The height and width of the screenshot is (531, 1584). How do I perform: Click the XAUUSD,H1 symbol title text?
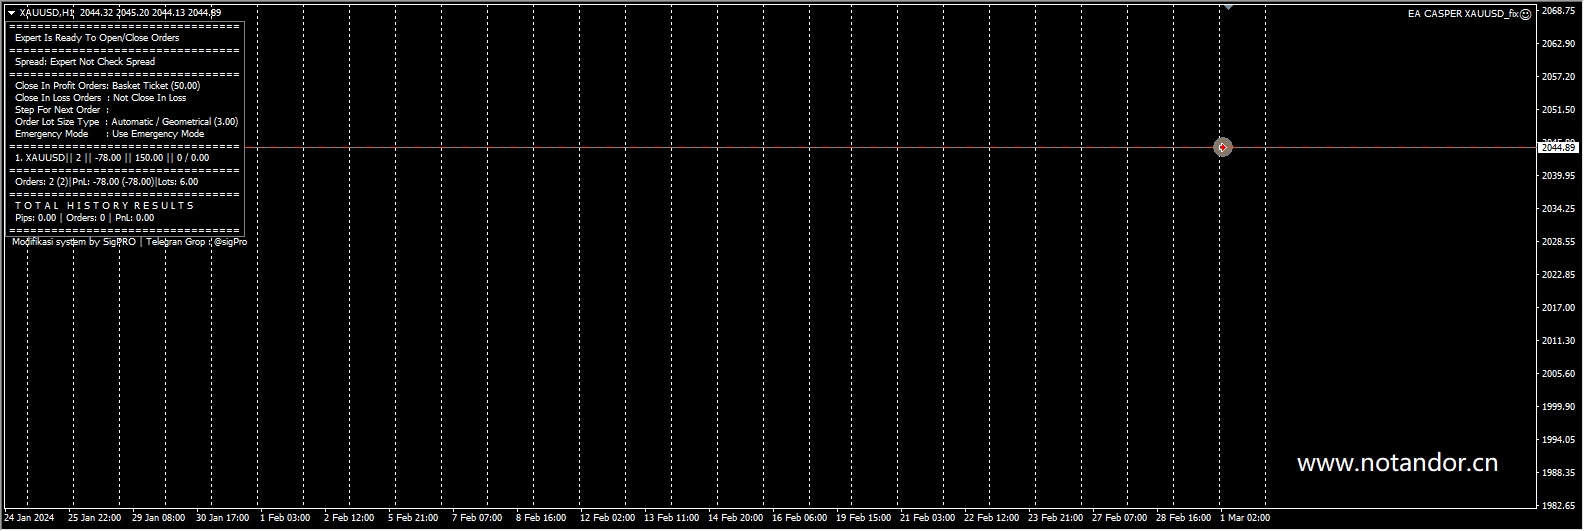pyautogui.click(x=46, y=13)
